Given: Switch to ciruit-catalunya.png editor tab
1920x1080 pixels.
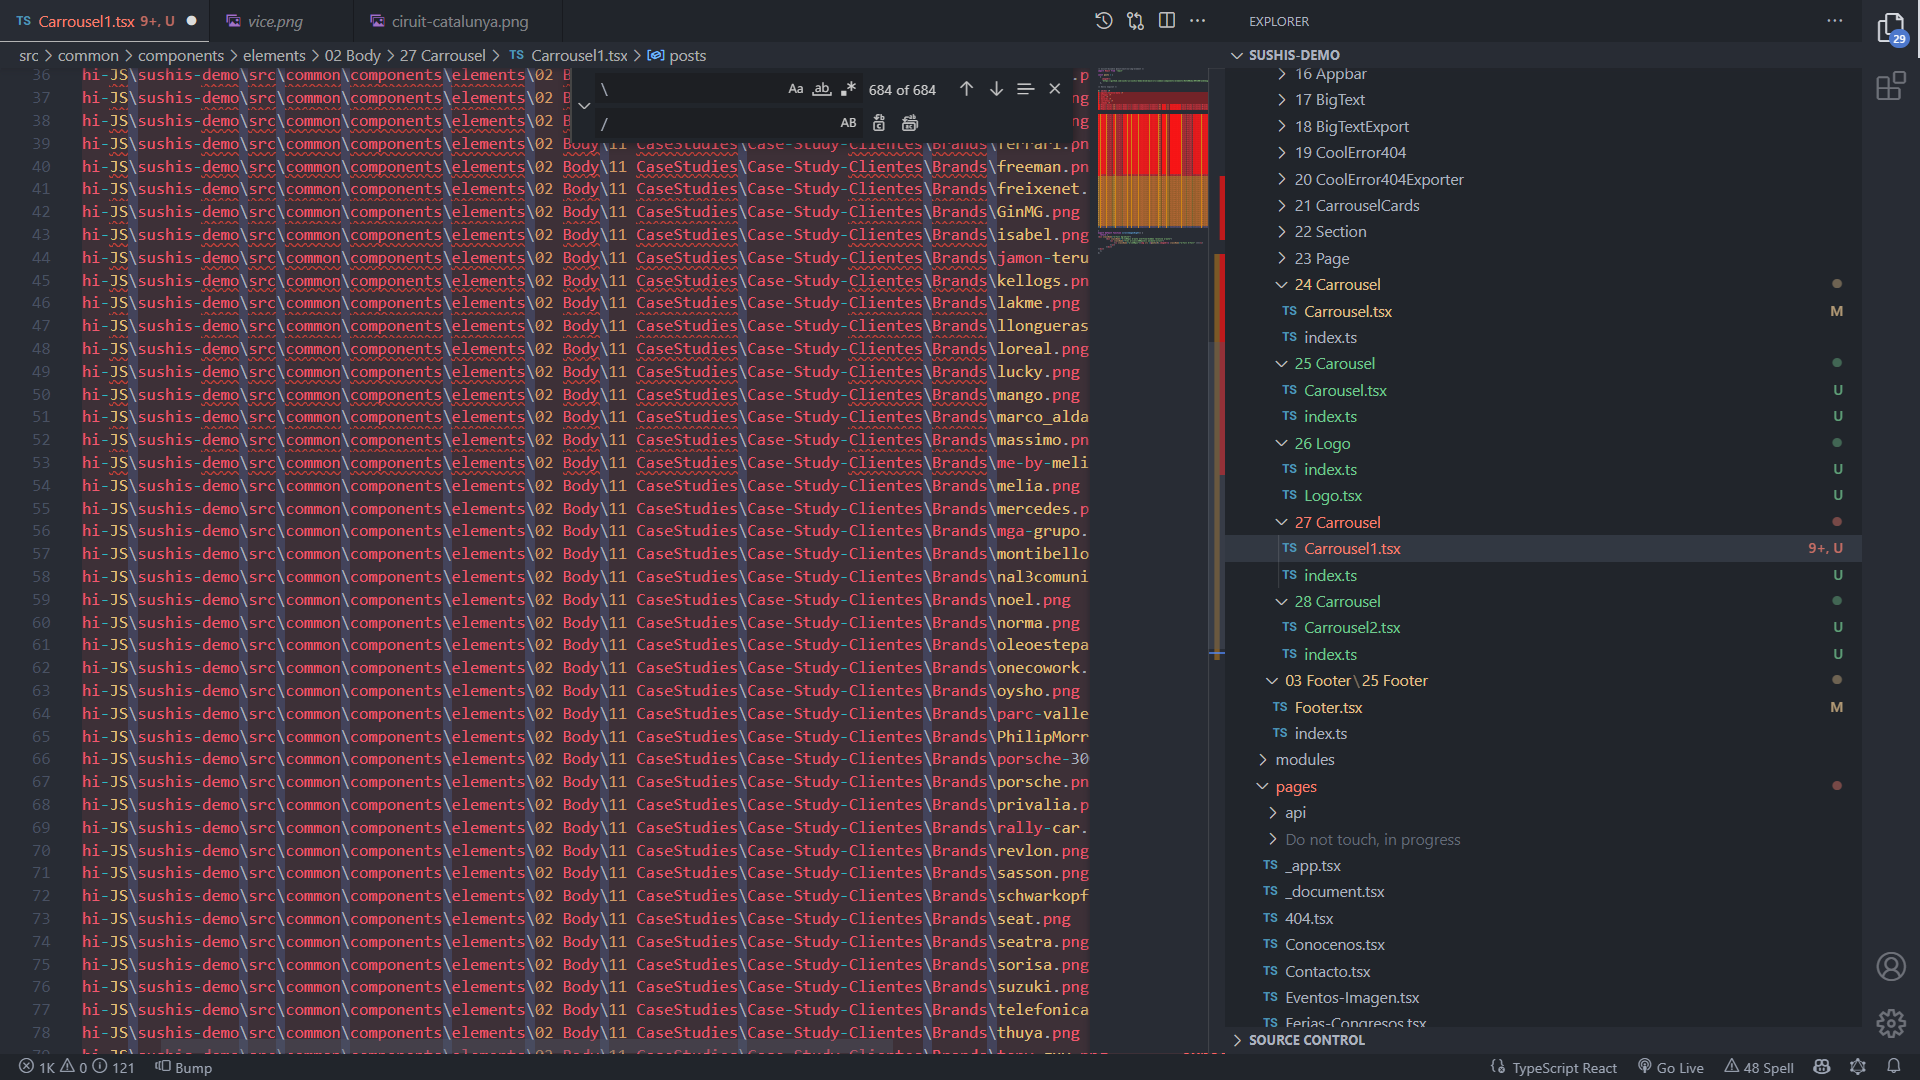Looking at the screenshot, I should click(x=459, y=21).
